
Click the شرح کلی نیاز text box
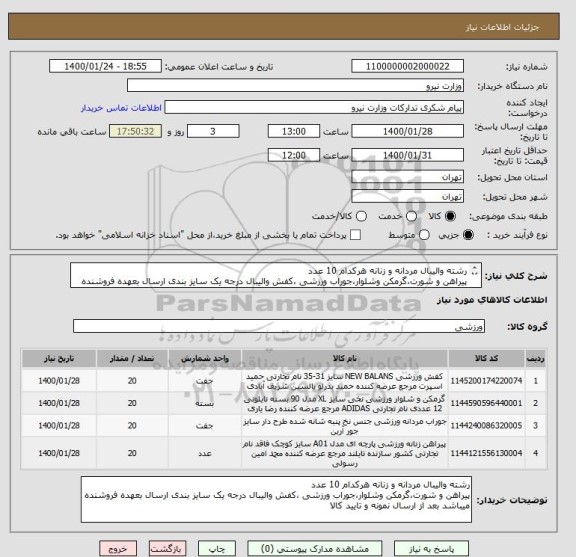[x=276, y=275]
